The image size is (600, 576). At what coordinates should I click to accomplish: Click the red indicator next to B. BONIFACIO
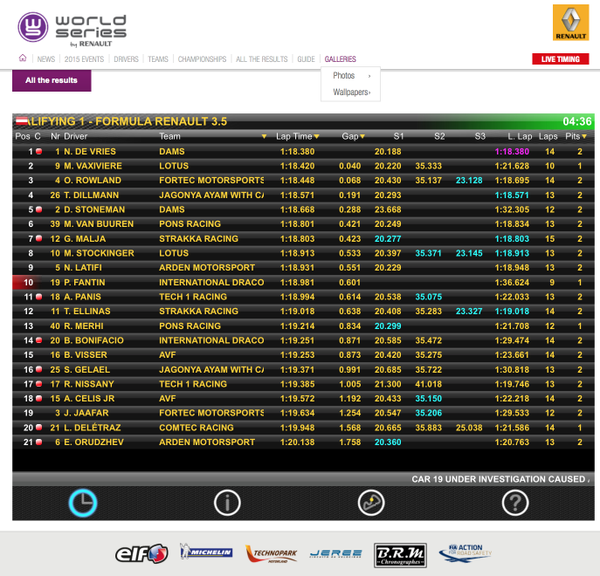click(39, 340)
